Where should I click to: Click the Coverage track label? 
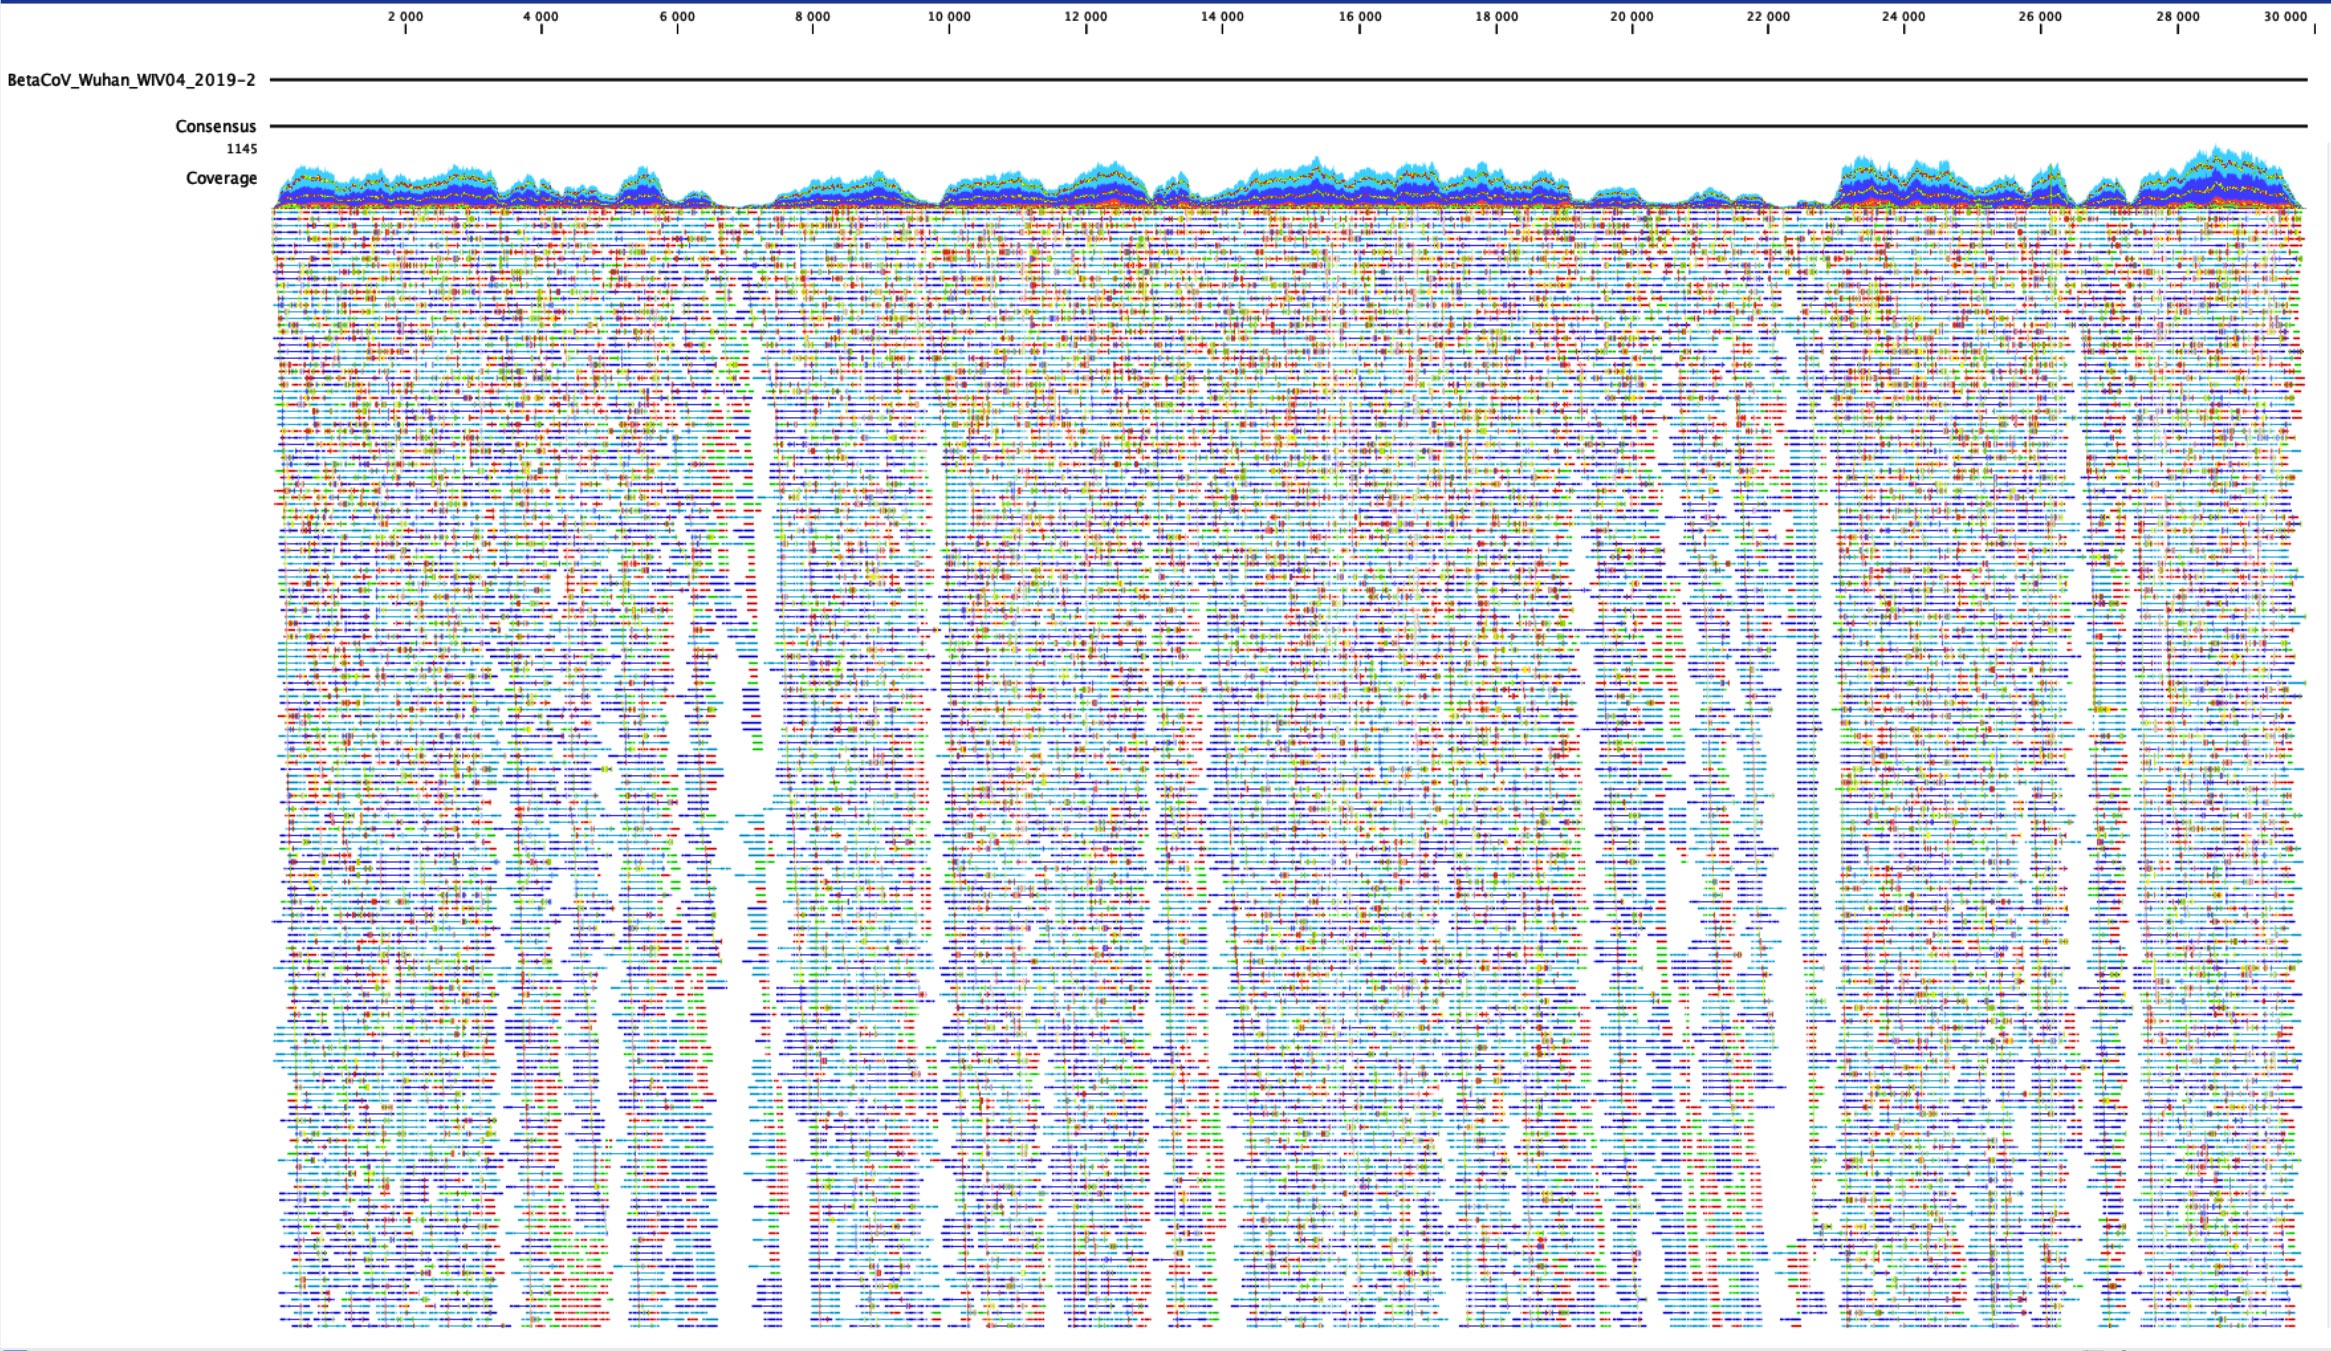pos(221,178)
